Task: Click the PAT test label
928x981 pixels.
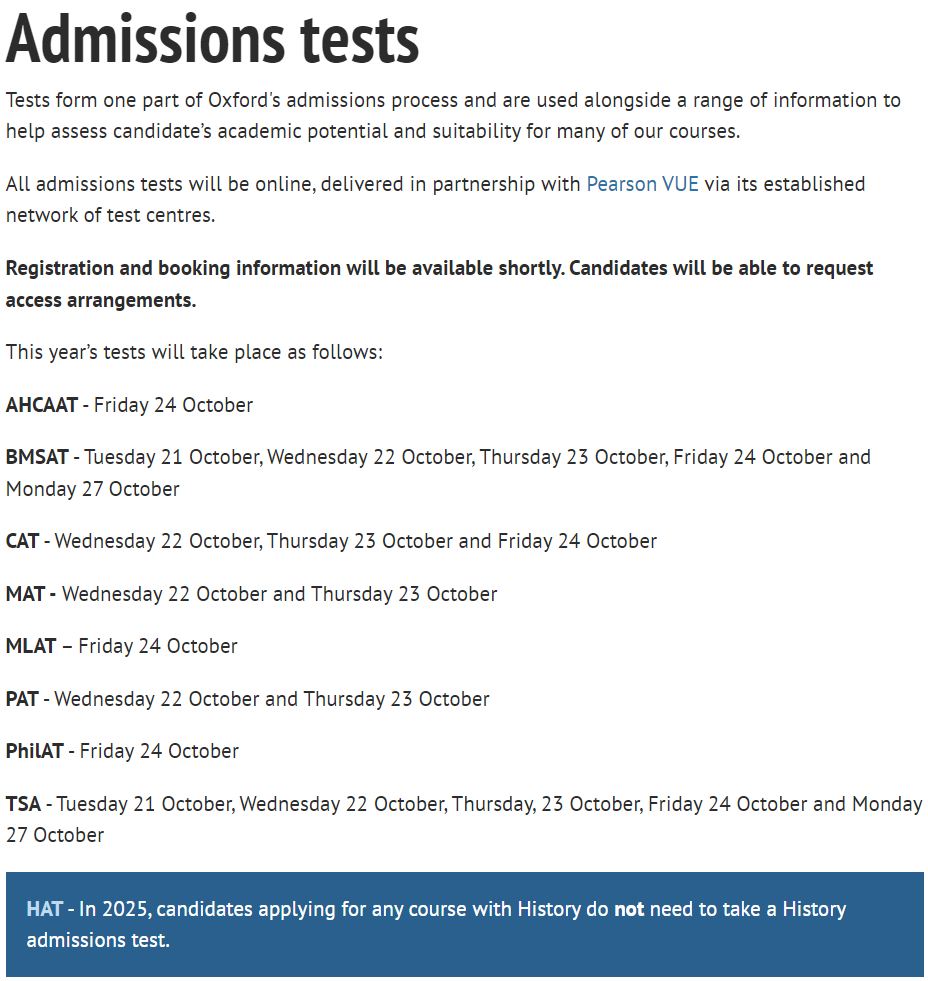Action: point(23,698)
